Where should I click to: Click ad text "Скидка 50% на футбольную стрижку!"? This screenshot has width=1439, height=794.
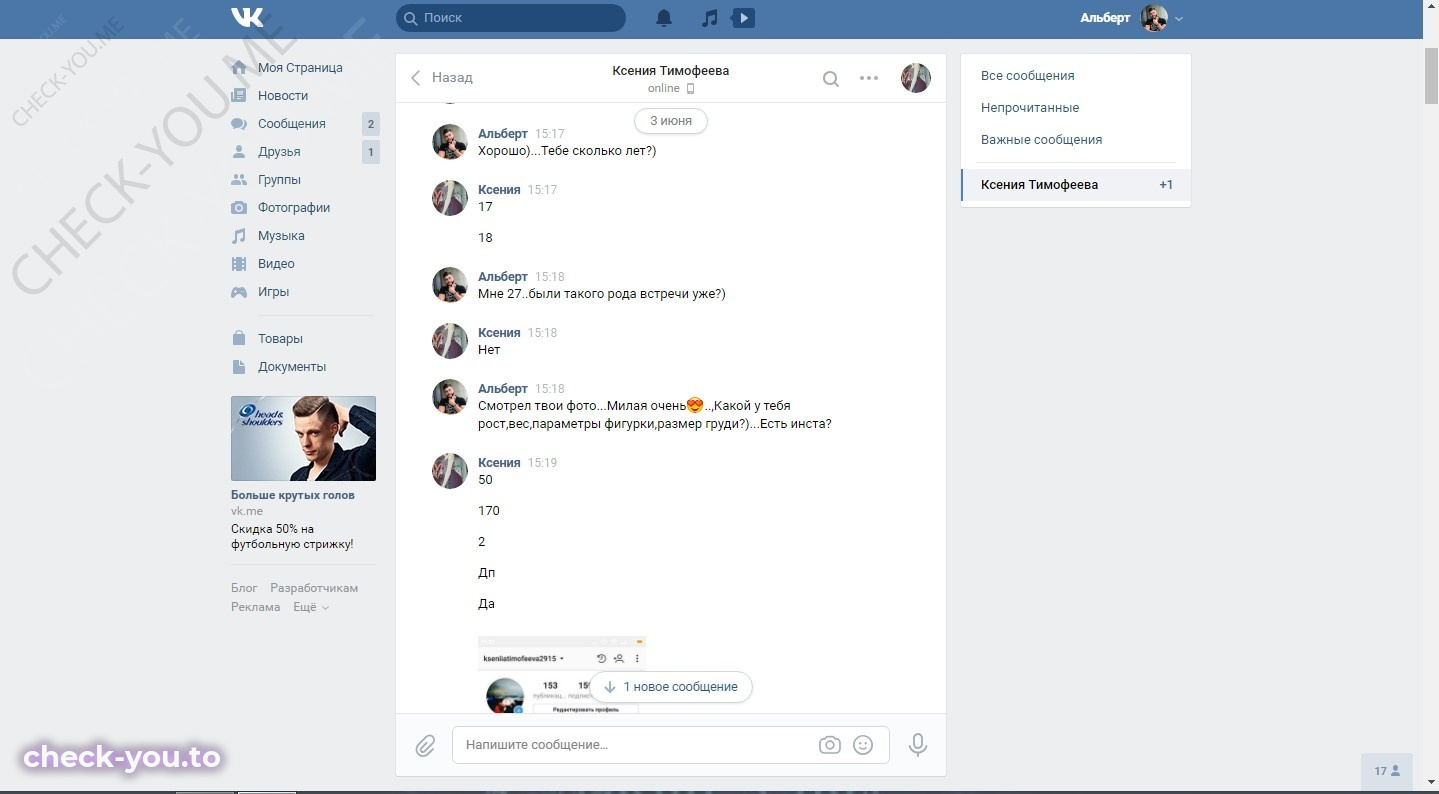click(x=292, y=537)
